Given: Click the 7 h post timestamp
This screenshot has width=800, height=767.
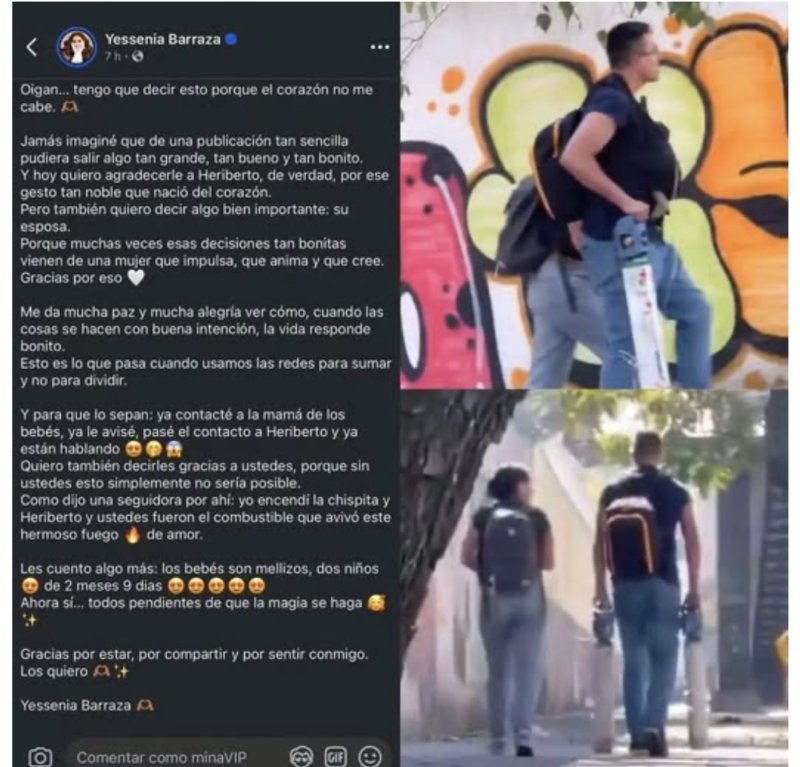Looking at the screenshot, I should point(113,56).
